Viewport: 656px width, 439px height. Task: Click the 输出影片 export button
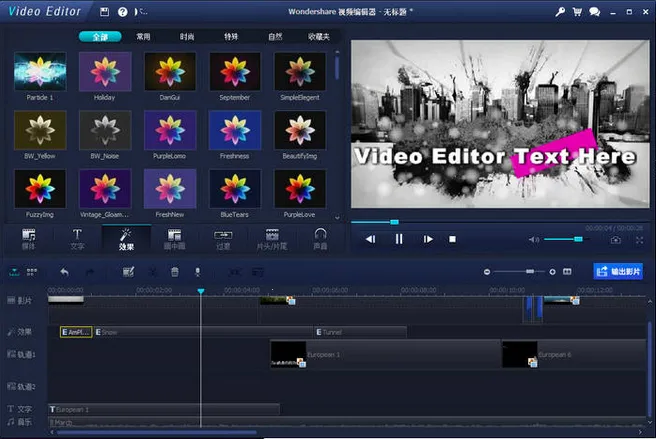pyautogui.click(x=617, y=271)
